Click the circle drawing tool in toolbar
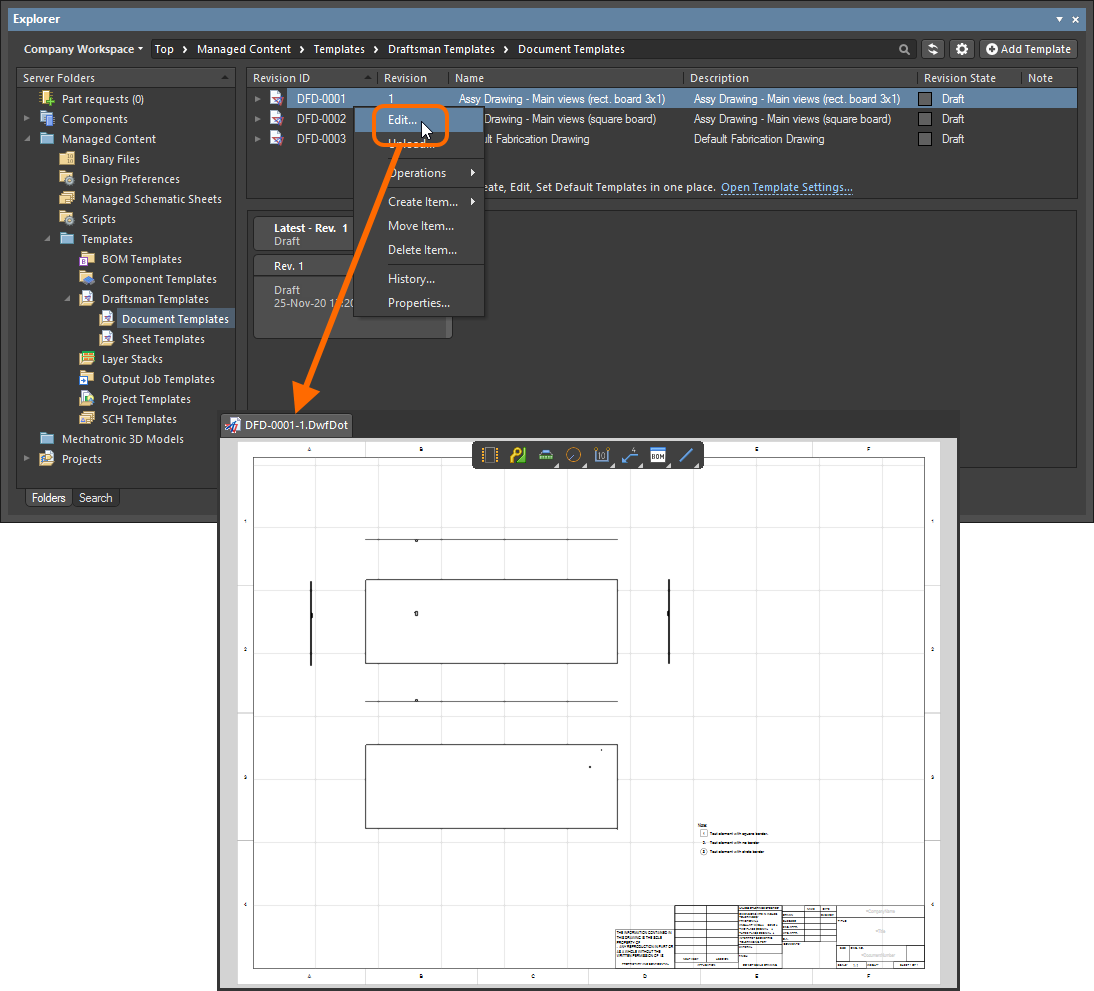1094x991 pixels. (x=573, y=455)
